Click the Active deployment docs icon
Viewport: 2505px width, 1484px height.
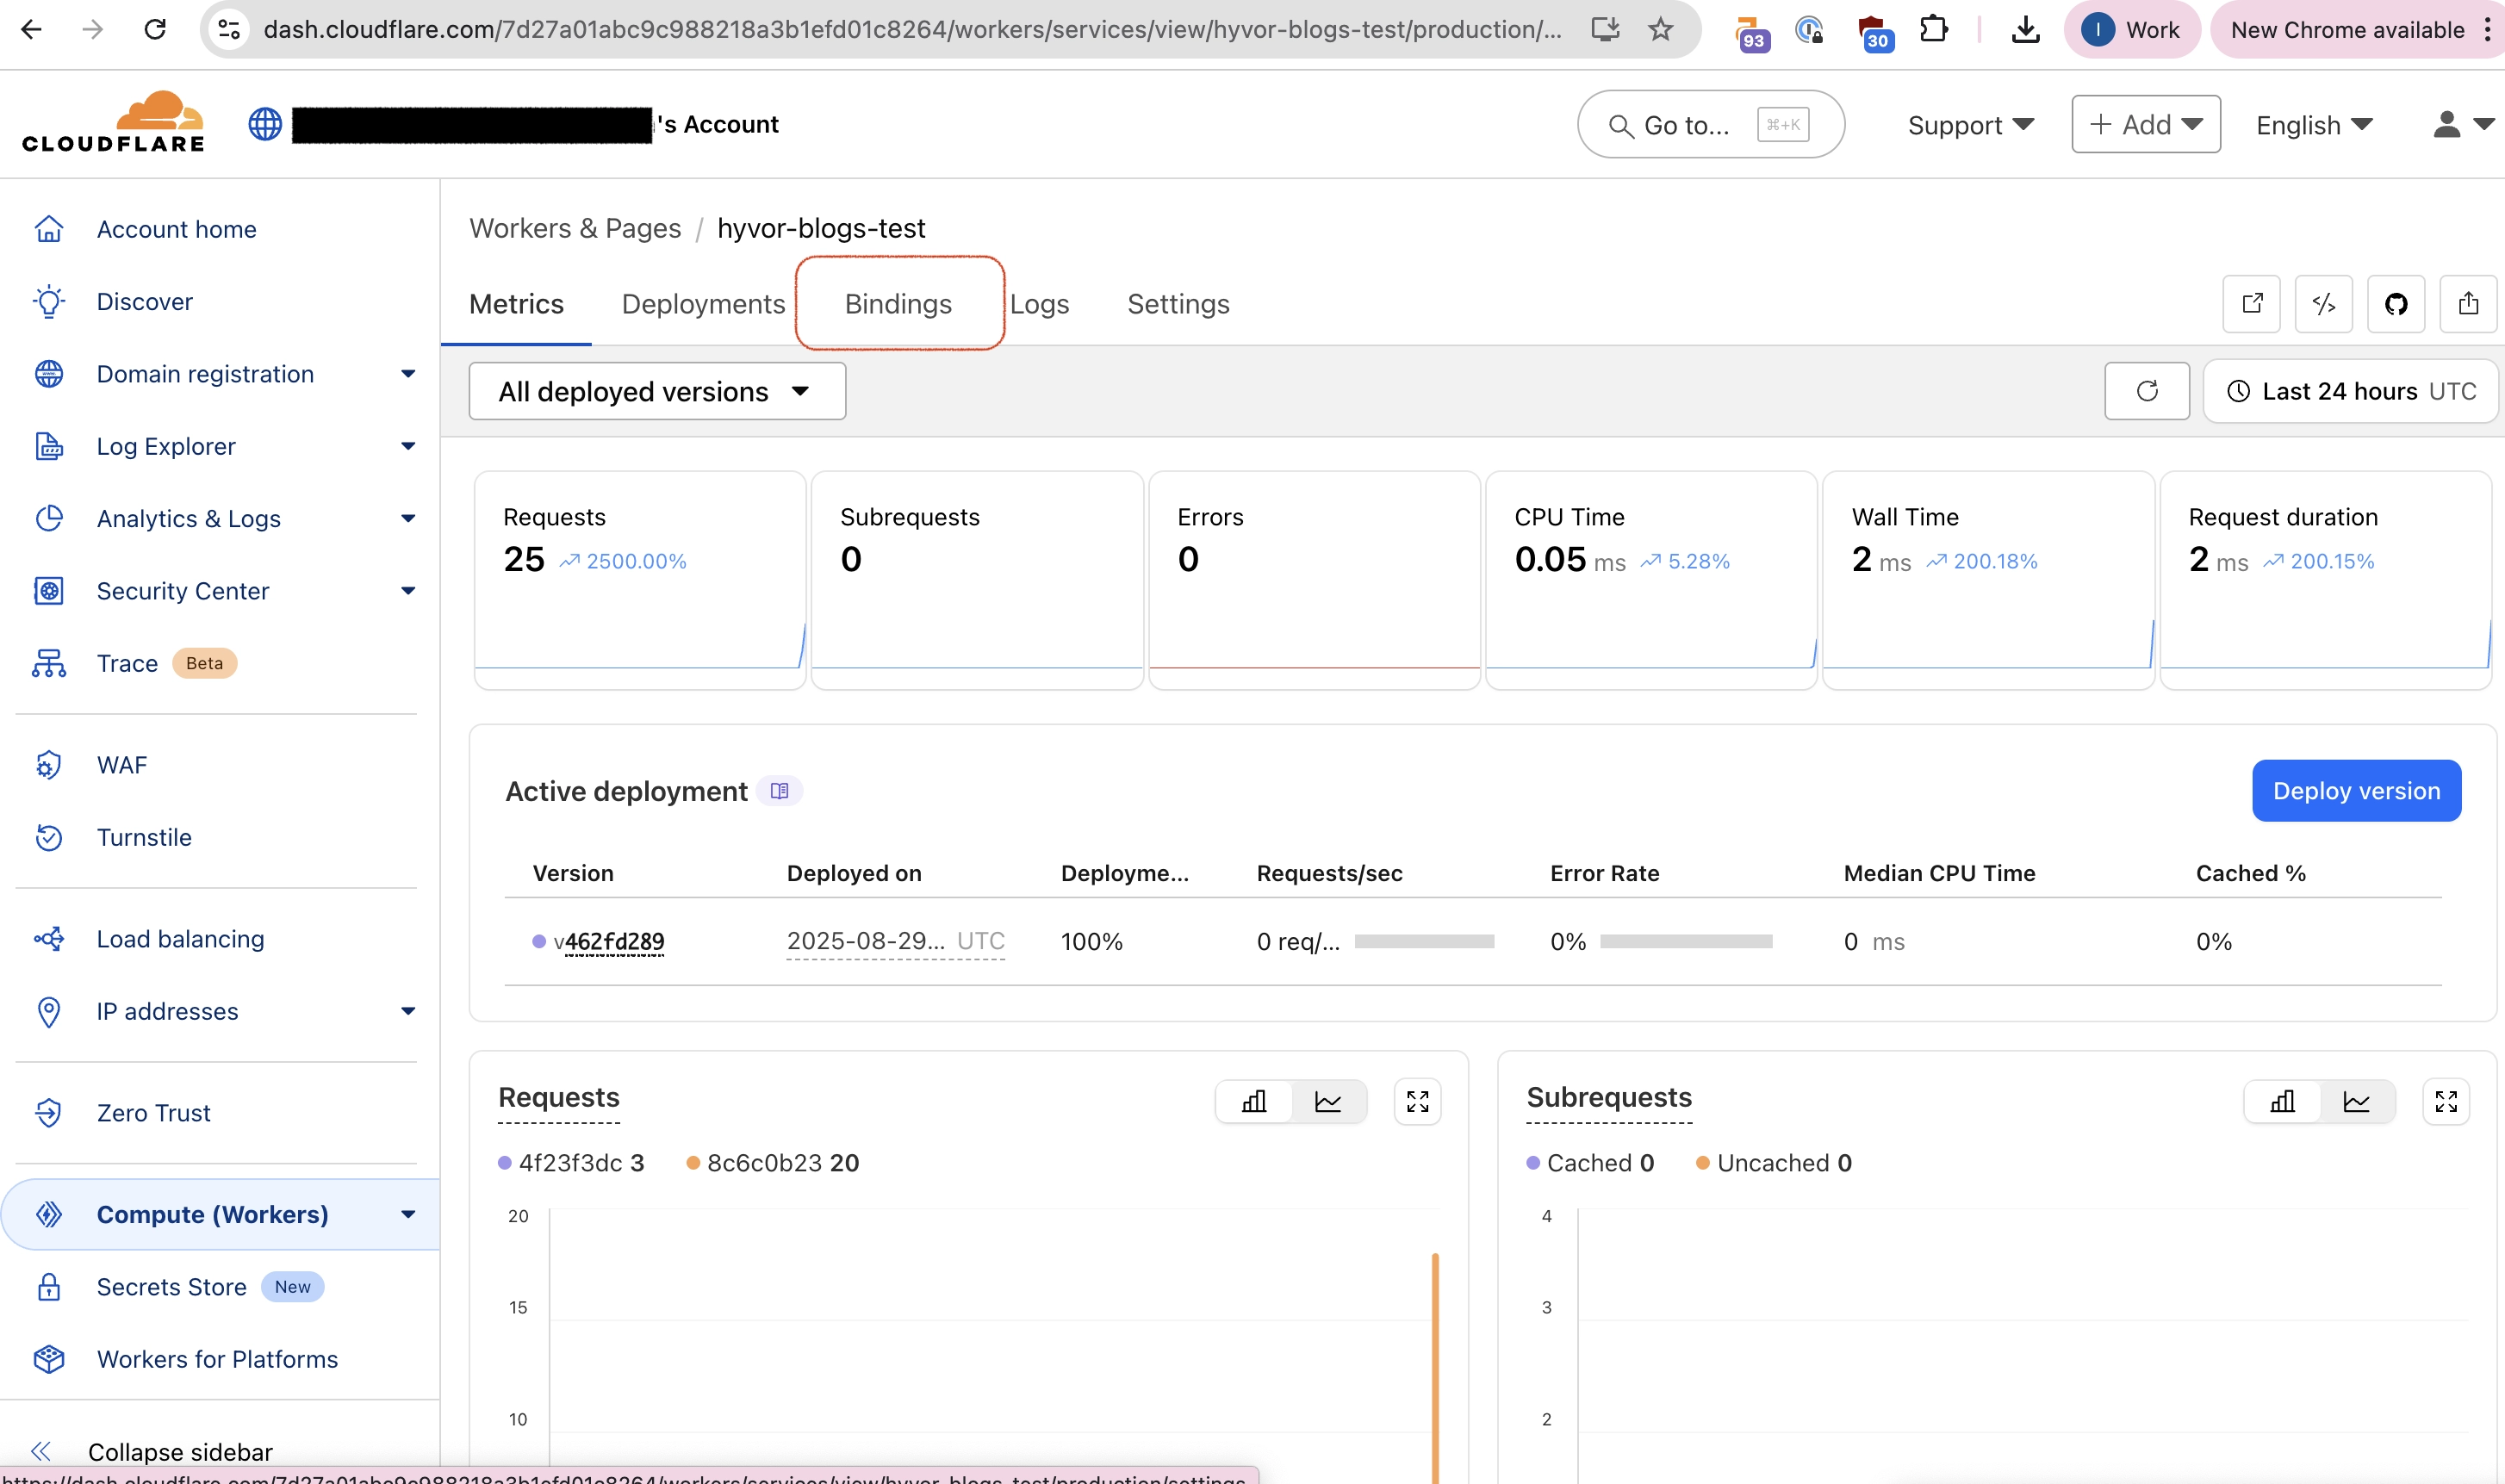779,791
